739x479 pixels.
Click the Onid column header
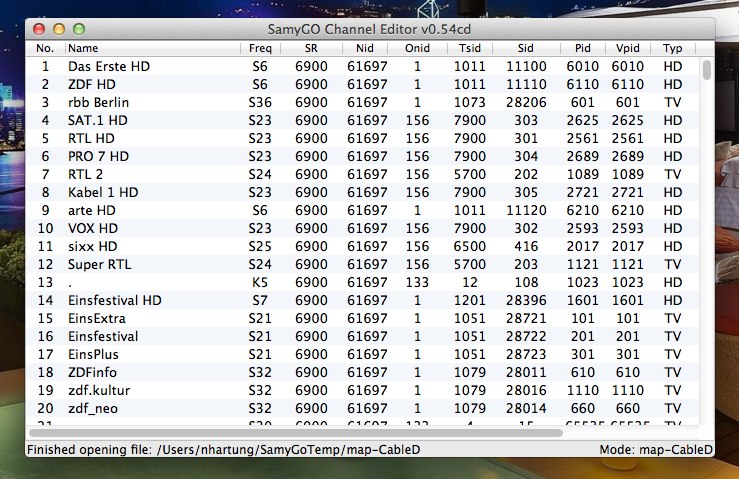(x=417, y=48)
